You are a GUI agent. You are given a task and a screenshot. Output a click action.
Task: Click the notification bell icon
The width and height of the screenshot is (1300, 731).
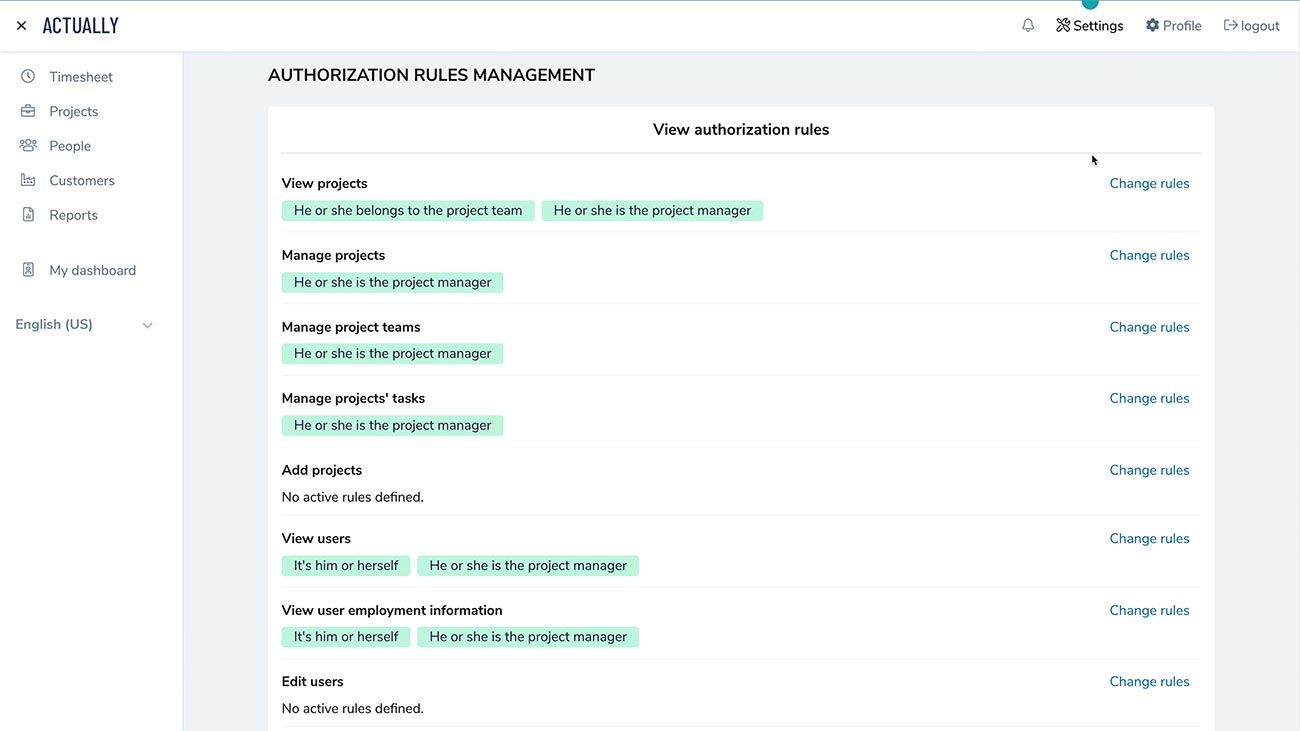1028,24
